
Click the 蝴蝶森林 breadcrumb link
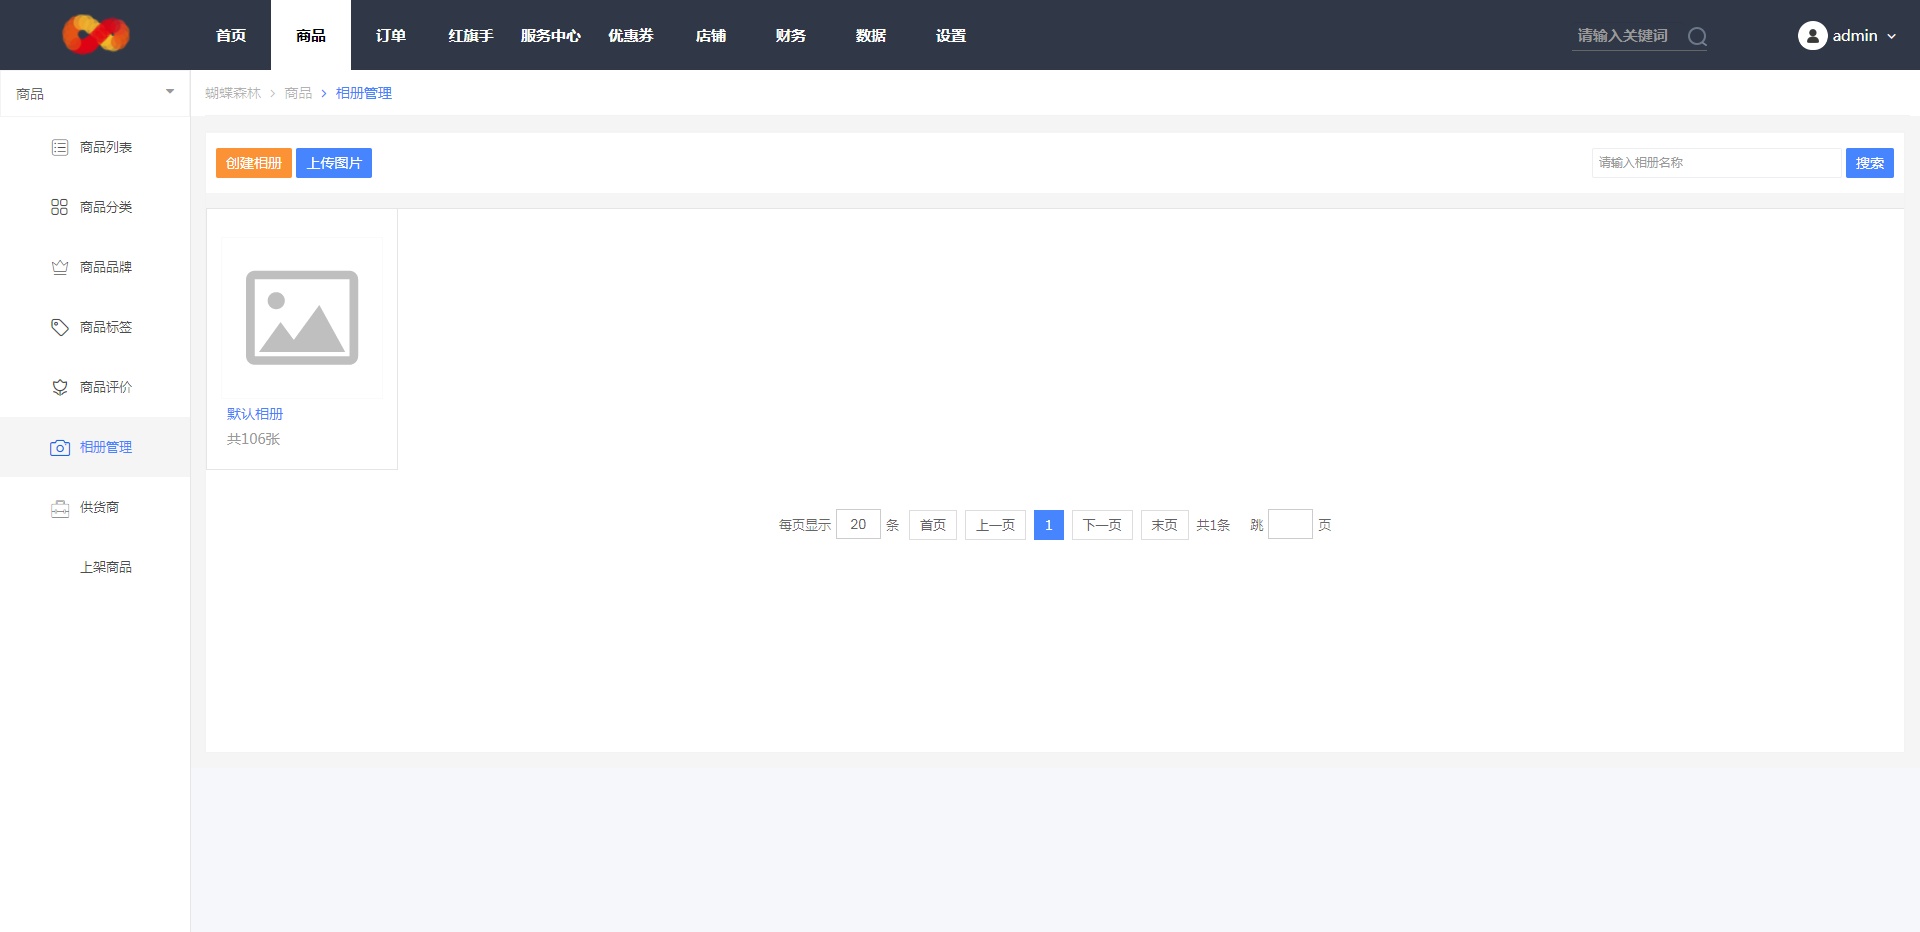(233, 93)
